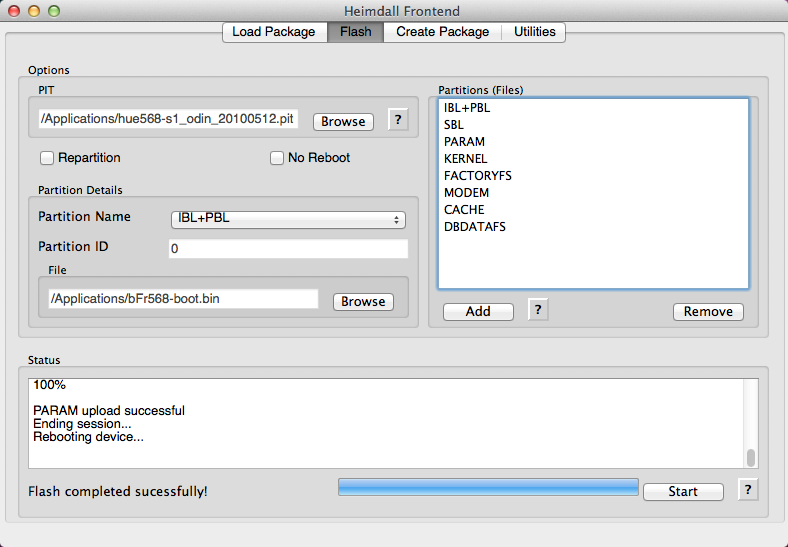Click the Start flash button

[x=683, y=492]
